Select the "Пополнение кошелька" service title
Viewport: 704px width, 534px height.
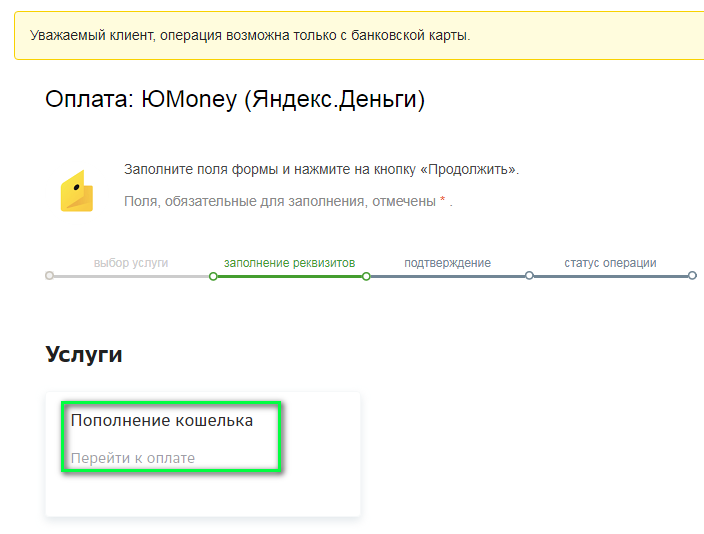(161, 420)
